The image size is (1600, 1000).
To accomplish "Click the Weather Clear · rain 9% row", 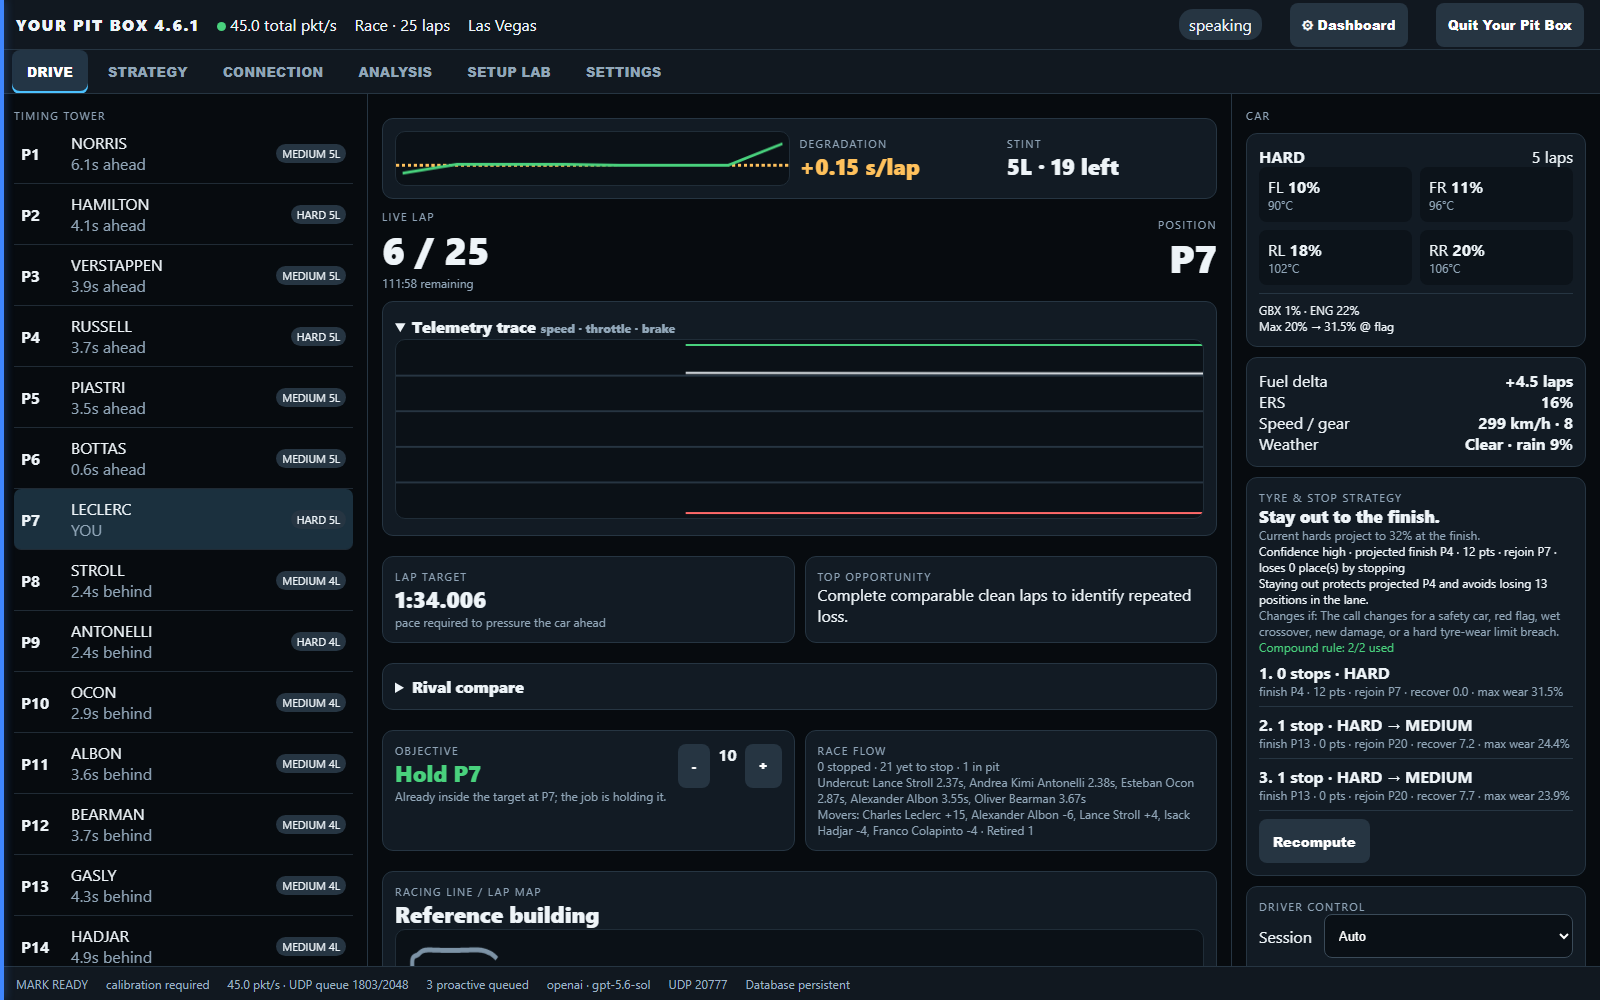I will pos(1415,444).
